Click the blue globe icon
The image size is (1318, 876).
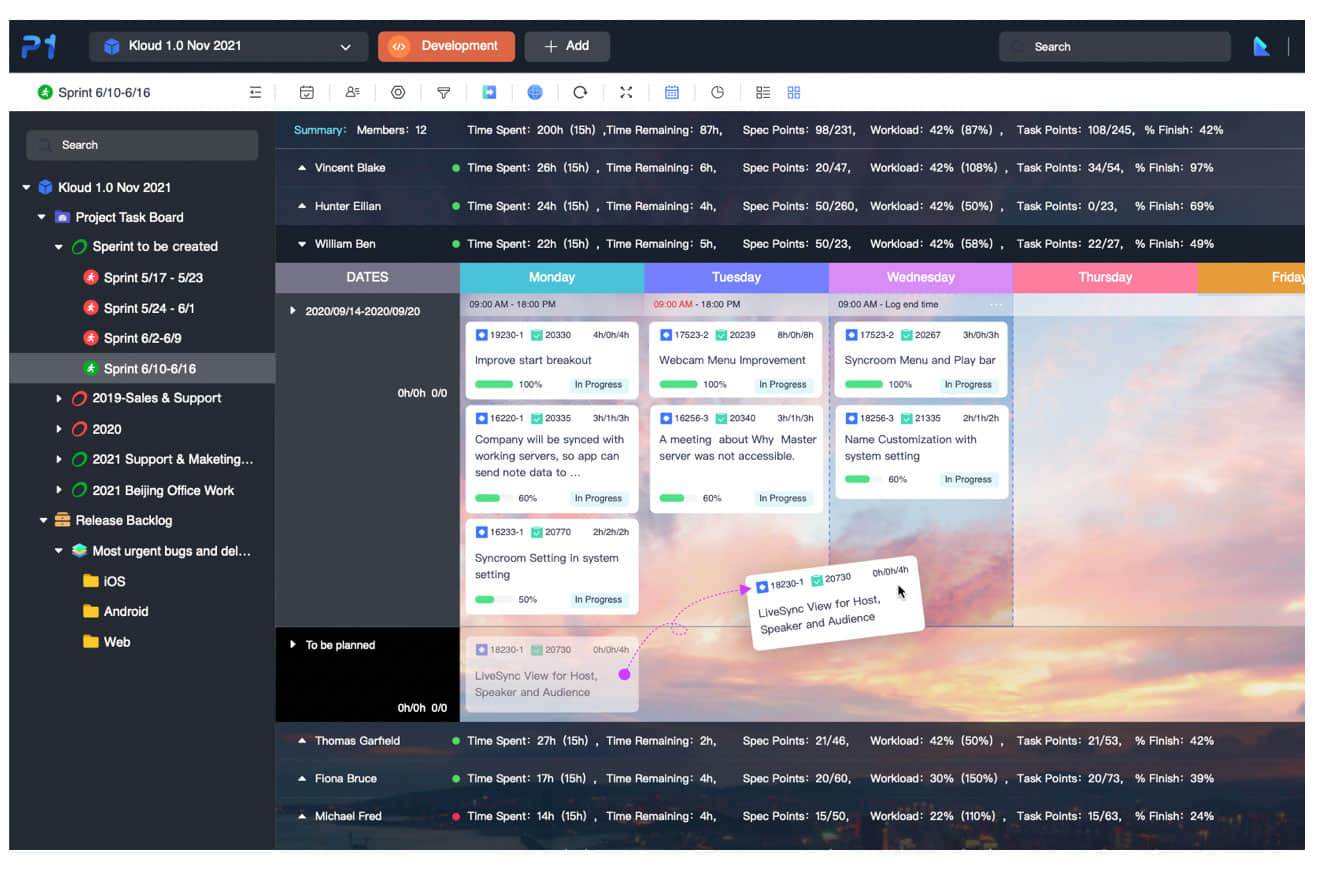click(x=535, y=92)
